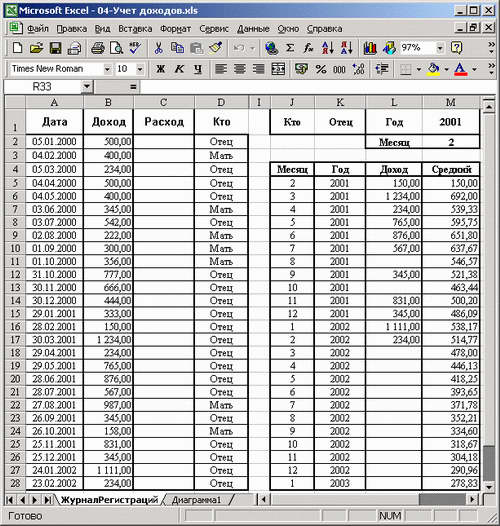Click the Средний column header cell
The width and height of the screenshot is (500, 526).
451,169
